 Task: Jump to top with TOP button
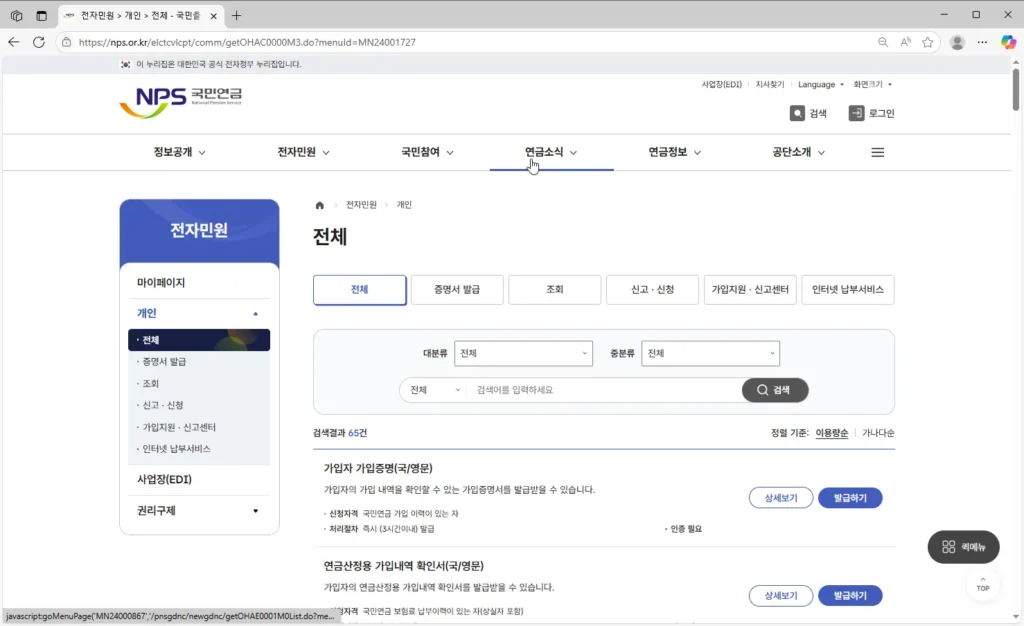(x=983, y=584)
